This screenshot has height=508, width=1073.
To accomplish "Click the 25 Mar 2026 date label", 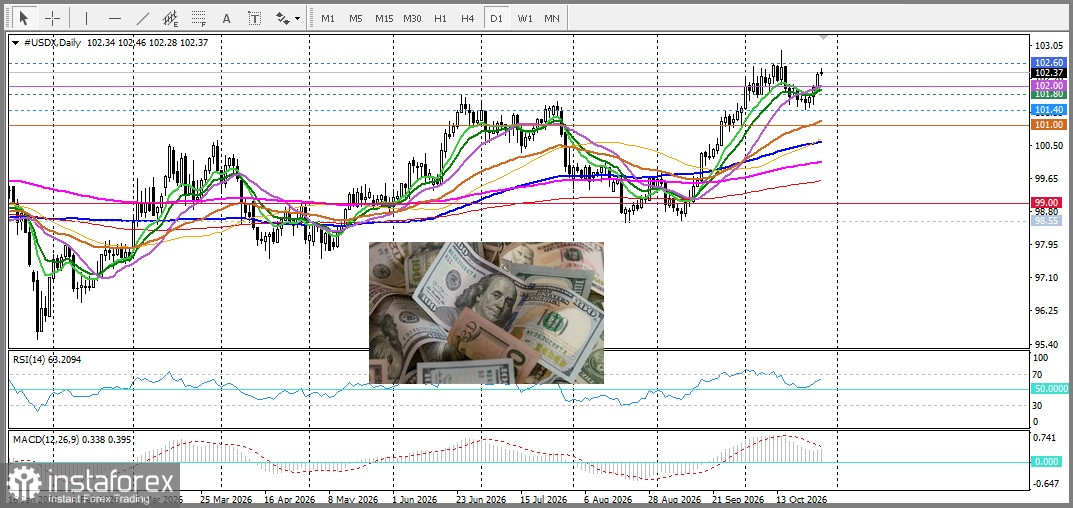I will pyautogui.click(x=226, y=499).
